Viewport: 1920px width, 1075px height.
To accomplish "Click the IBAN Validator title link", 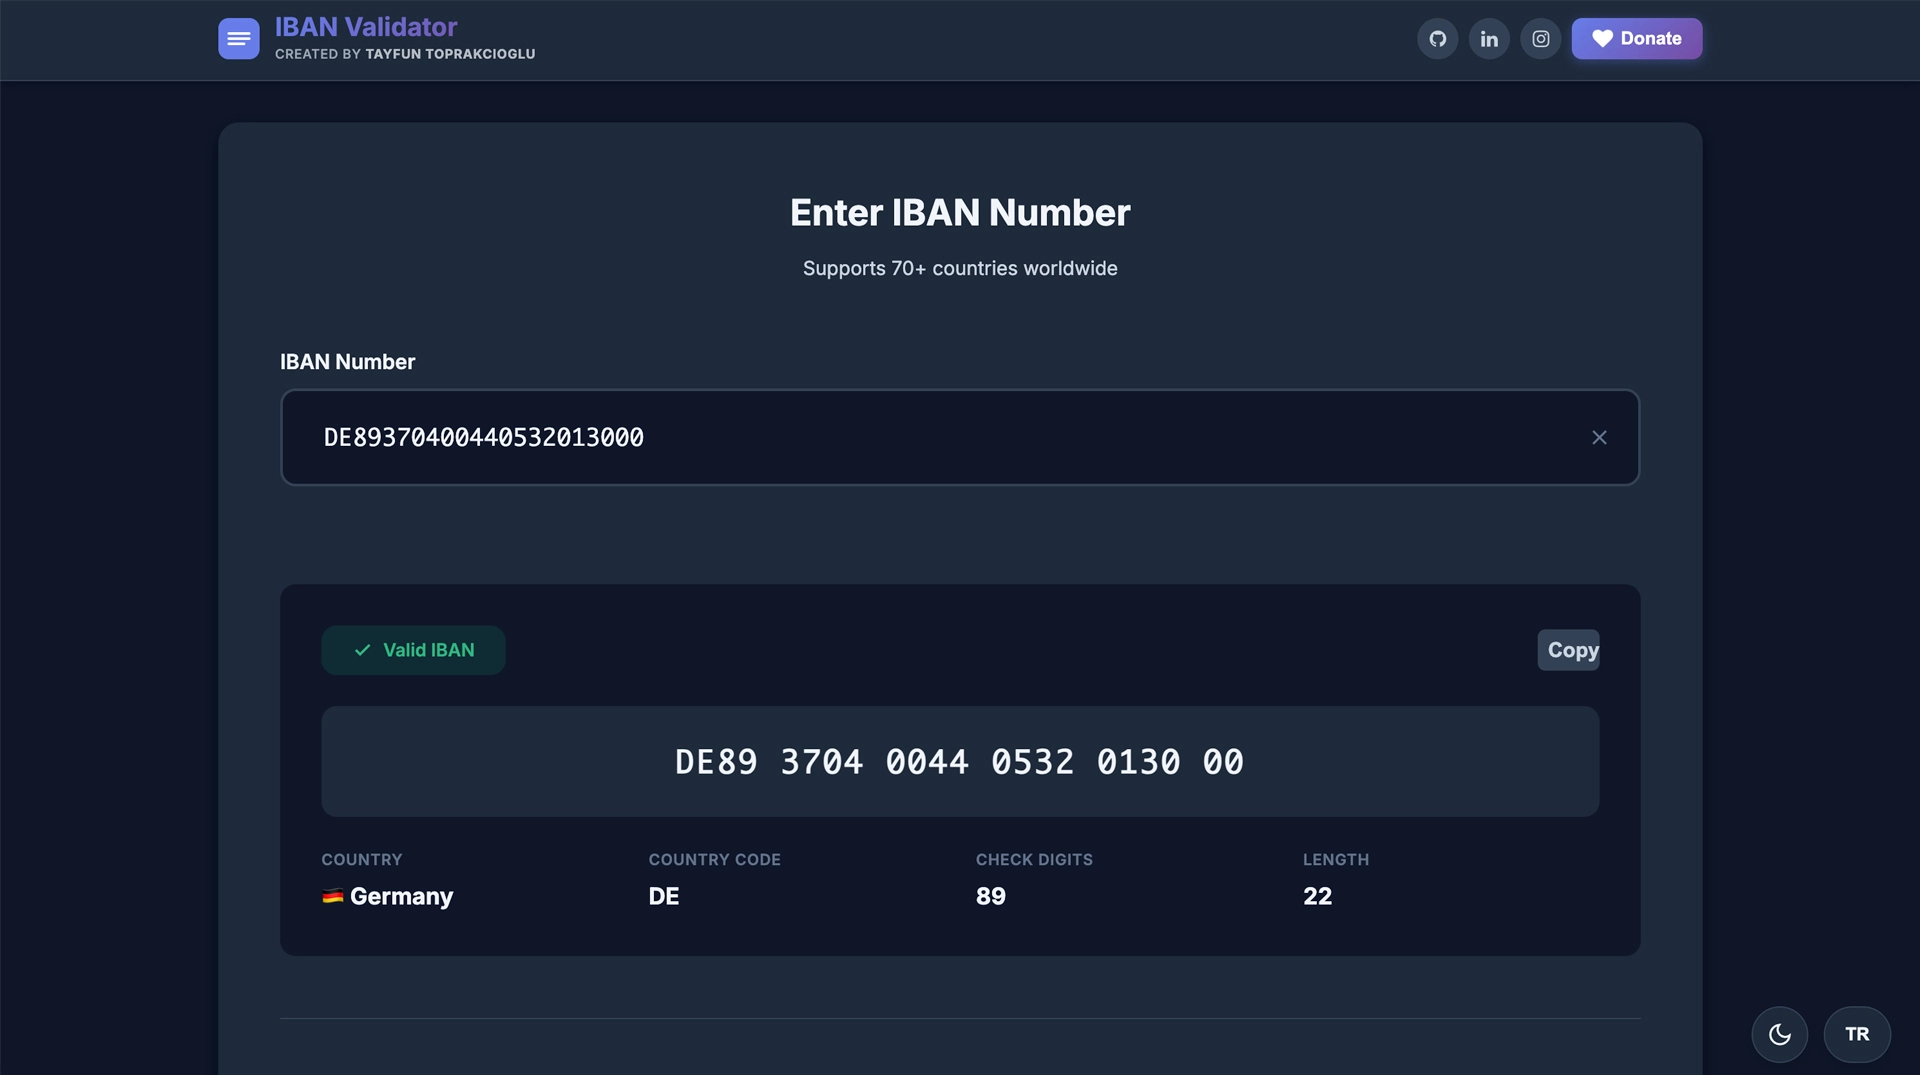I will [366, 26].
